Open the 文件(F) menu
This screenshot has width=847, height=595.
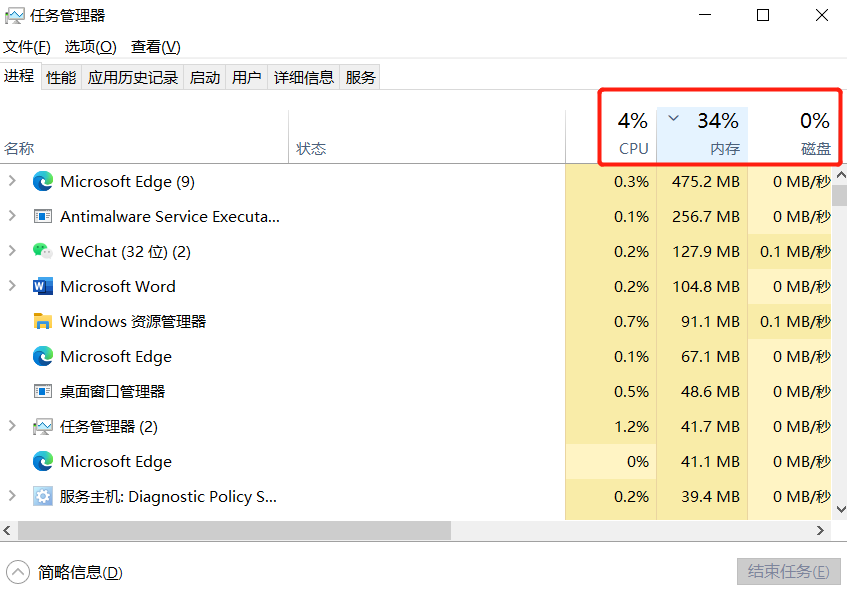[x=27, y=47]
